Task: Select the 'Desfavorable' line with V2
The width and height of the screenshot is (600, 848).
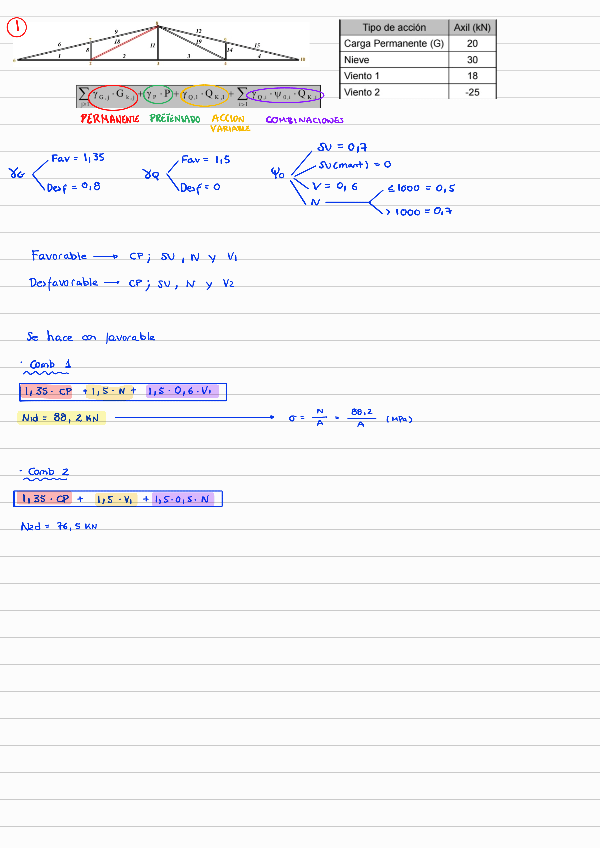Action: pos(131,283)
